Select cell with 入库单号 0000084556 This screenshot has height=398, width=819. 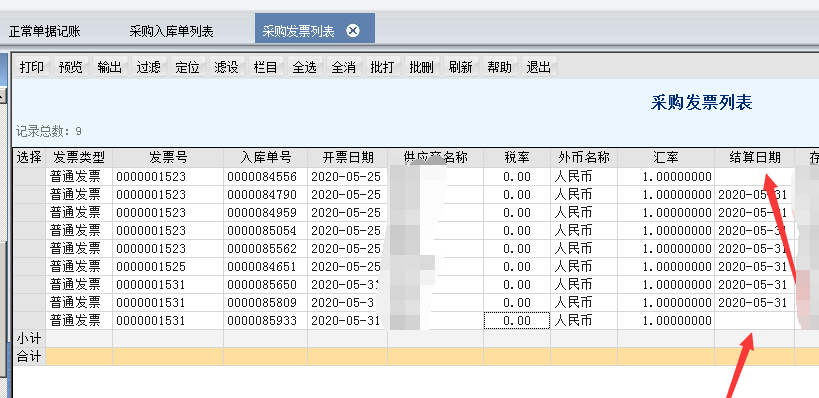(265, 177)
